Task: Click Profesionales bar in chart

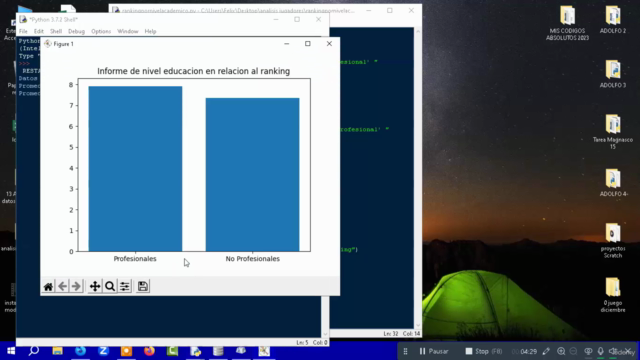Action: click(135, 169)
